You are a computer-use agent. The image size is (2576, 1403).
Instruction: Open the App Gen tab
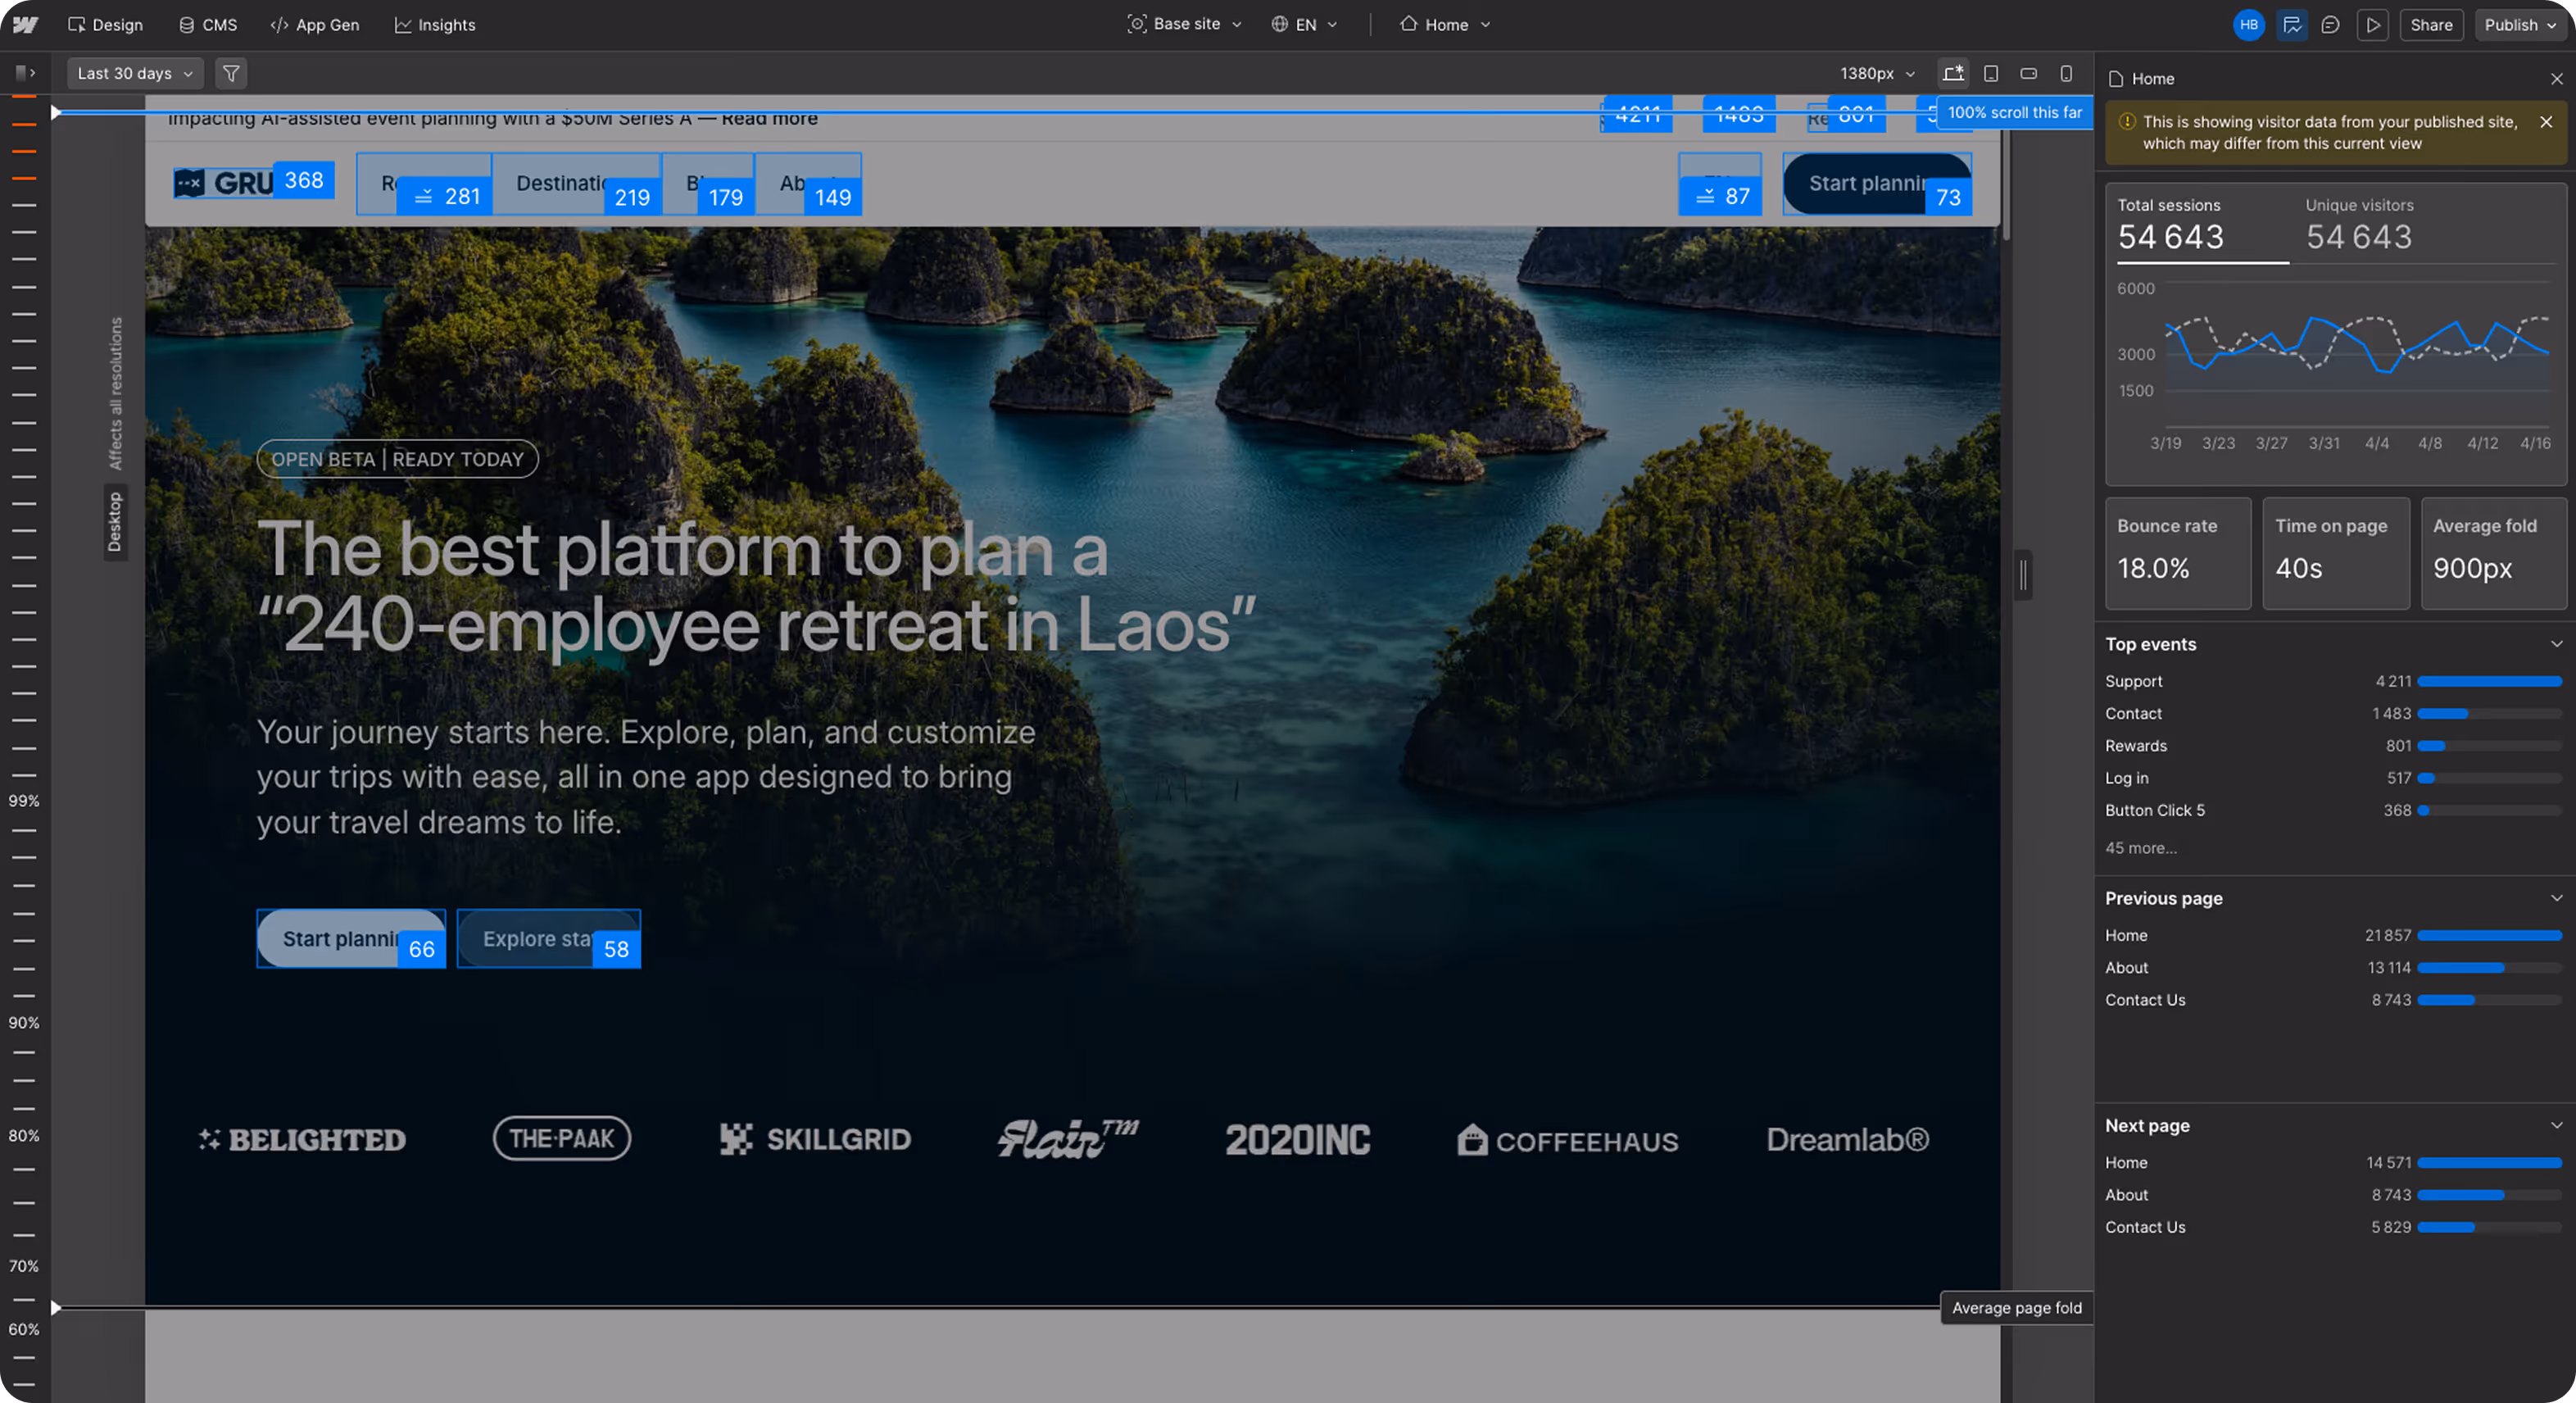[315, 25]
